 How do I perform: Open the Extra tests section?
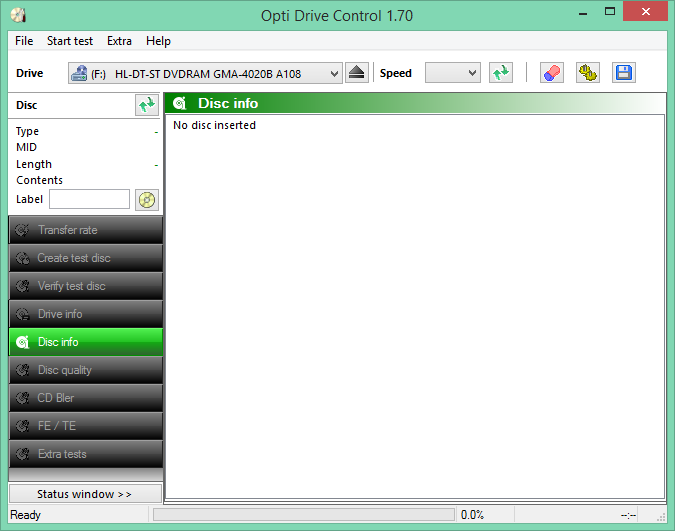[86, 454]
